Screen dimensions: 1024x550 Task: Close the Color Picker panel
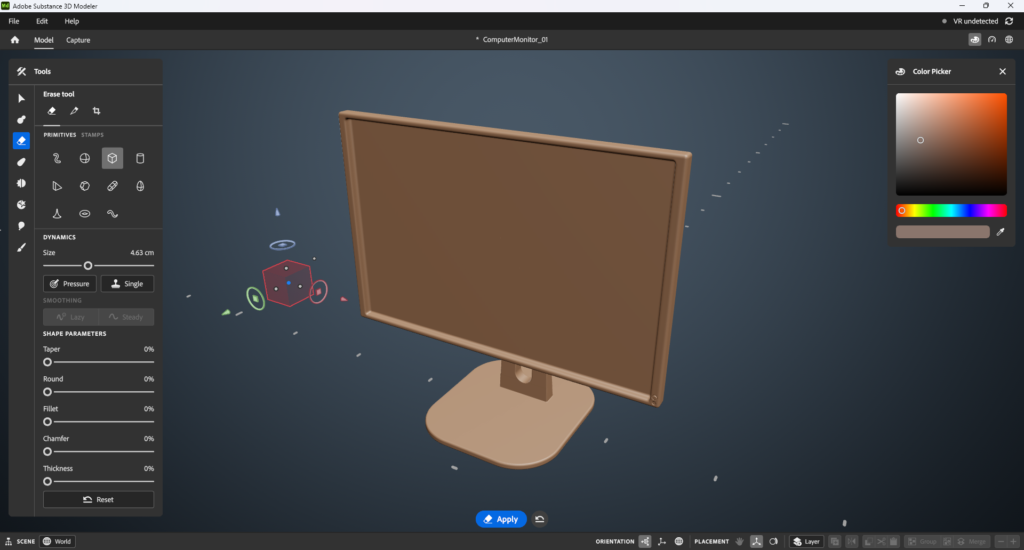1002,72
